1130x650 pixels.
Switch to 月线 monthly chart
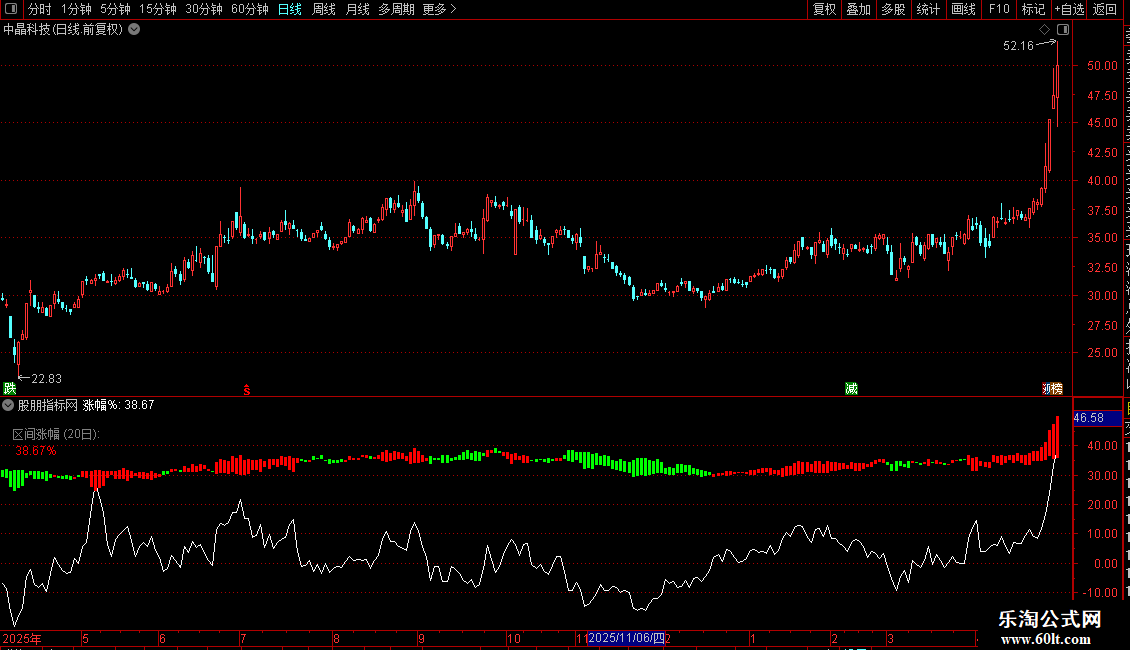[x=357, y=9]
